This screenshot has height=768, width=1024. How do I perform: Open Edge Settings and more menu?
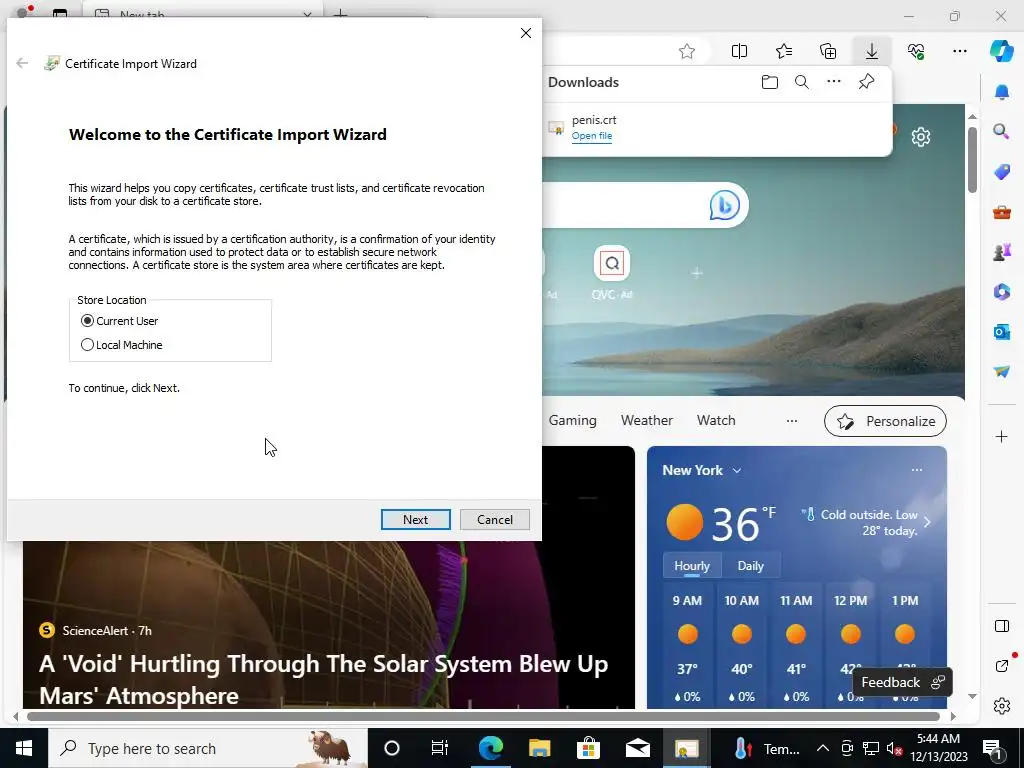click(960, 51)
